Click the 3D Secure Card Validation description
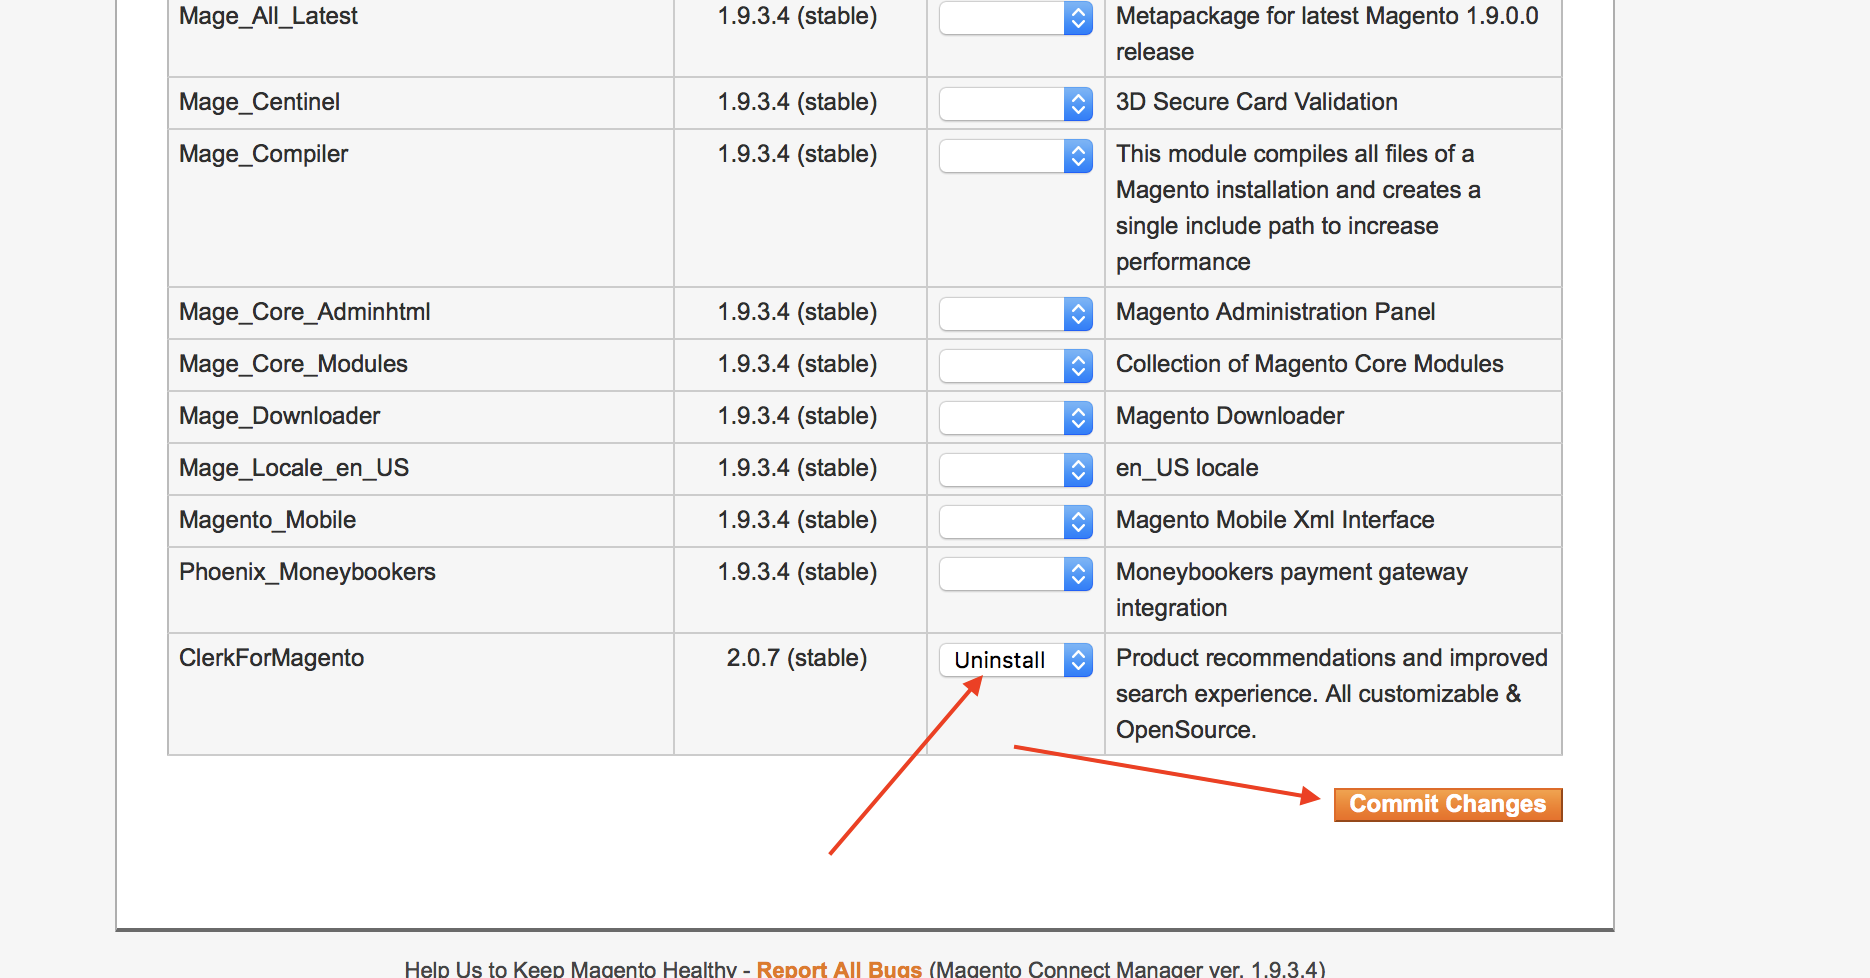 coord(1256,102)
